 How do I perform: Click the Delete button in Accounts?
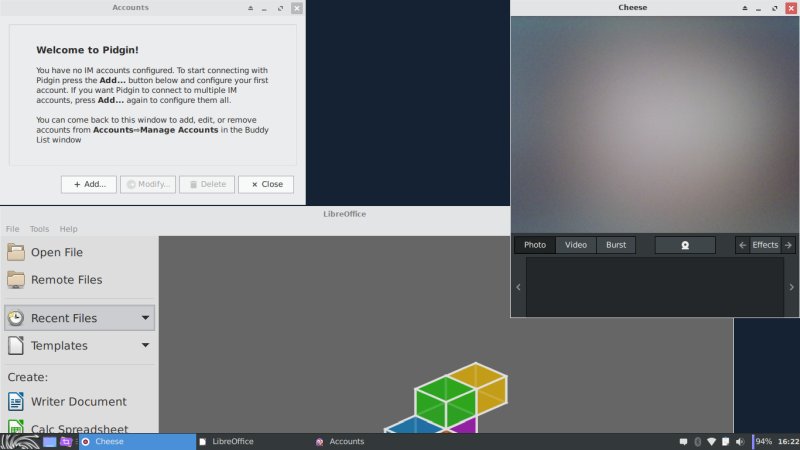coord(207,184)
